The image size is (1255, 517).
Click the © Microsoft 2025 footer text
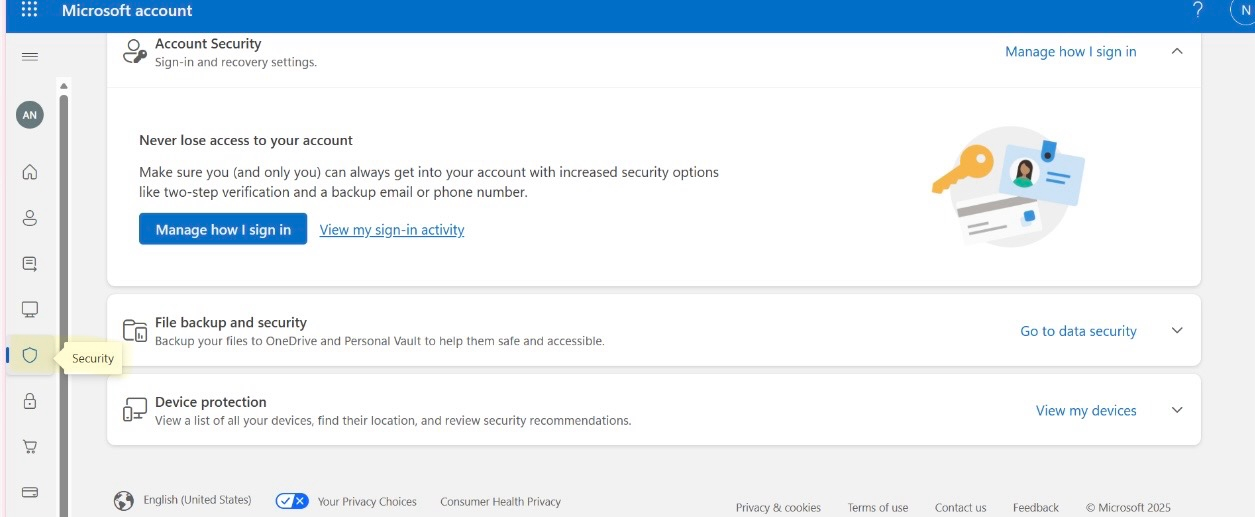pyautogui.click(x=1128, y=508)
